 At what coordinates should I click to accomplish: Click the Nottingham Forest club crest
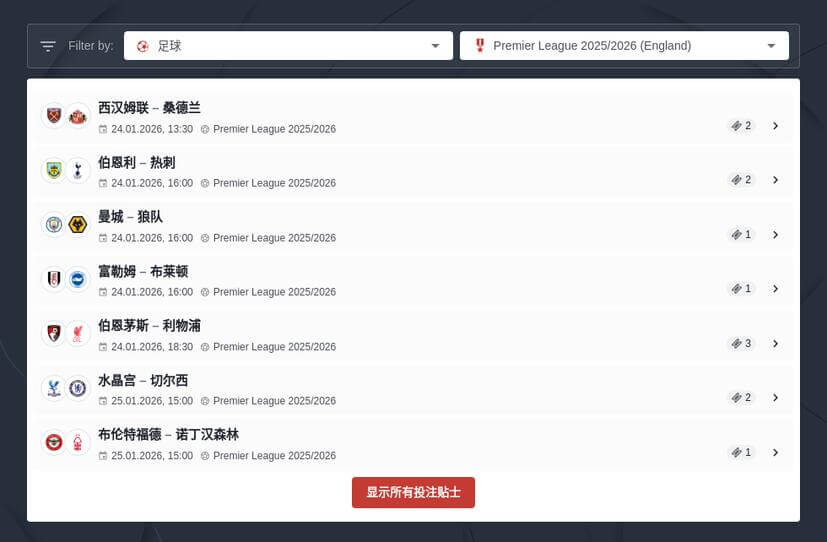78,442
